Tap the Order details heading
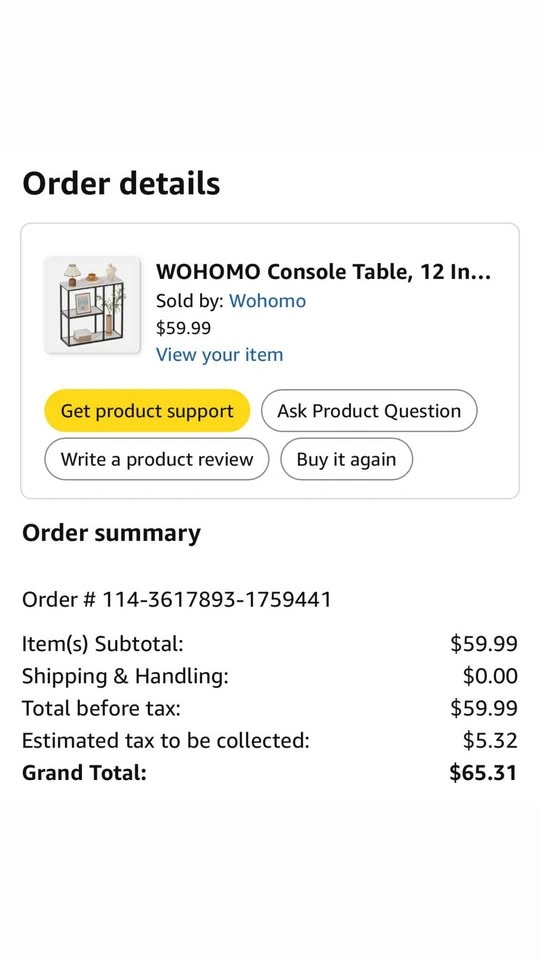 [x=121, y=183]
